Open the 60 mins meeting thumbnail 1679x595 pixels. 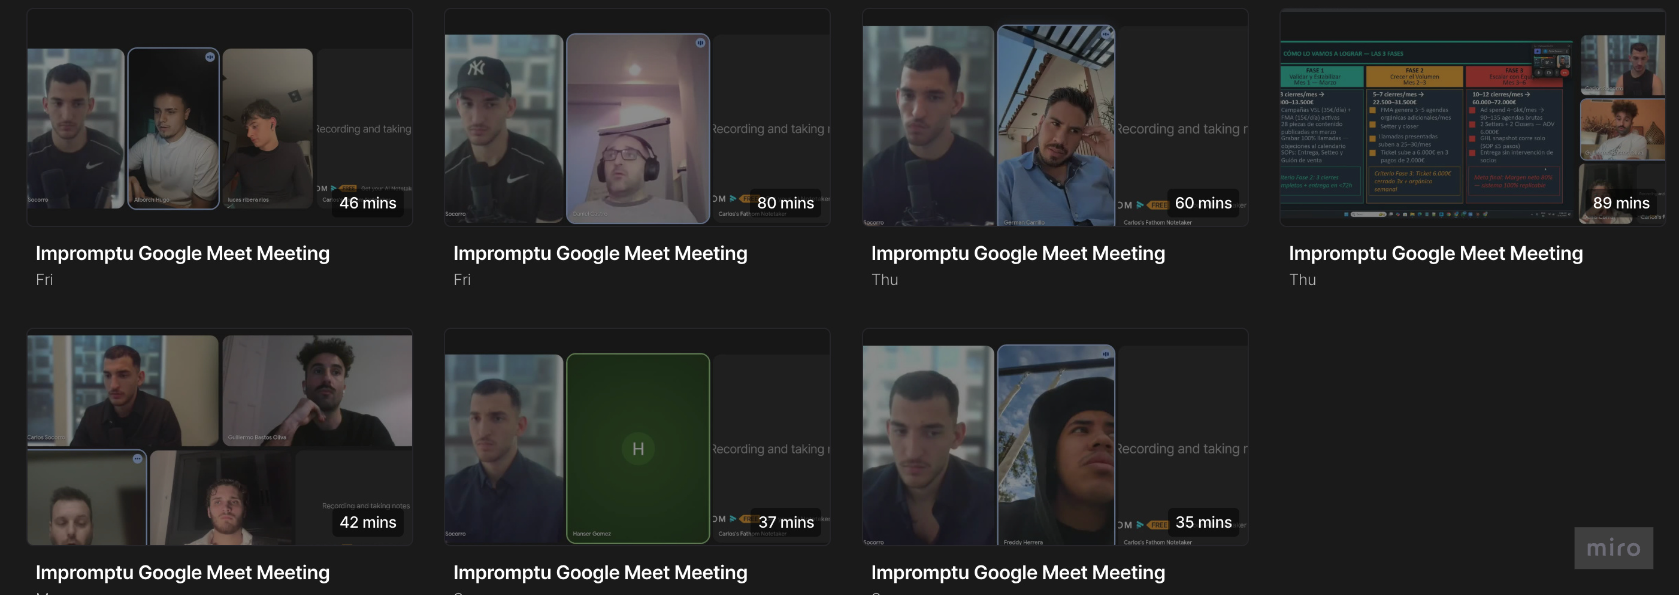coord(1055,118)
